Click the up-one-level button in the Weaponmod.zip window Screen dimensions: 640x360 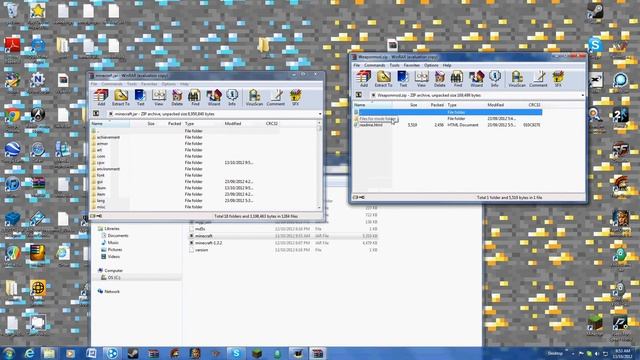click(359, 95)
